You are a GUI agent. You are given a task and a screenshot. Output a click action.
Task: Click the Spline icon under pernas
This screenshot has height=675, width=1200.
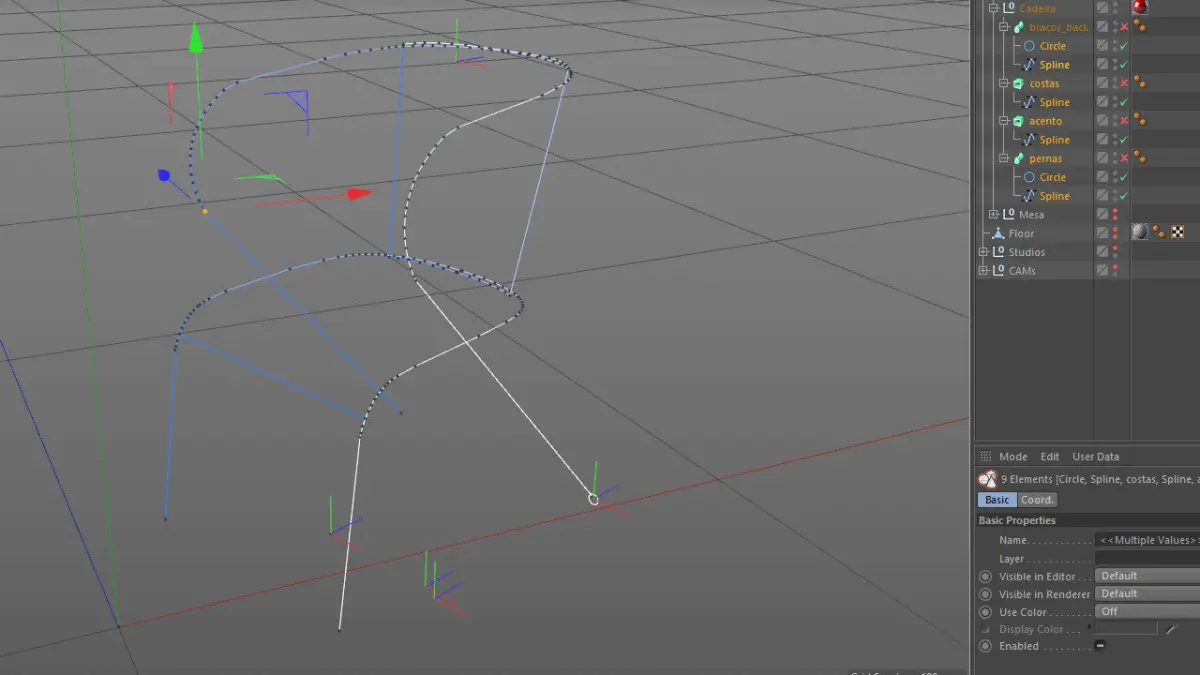(1029, 196)
